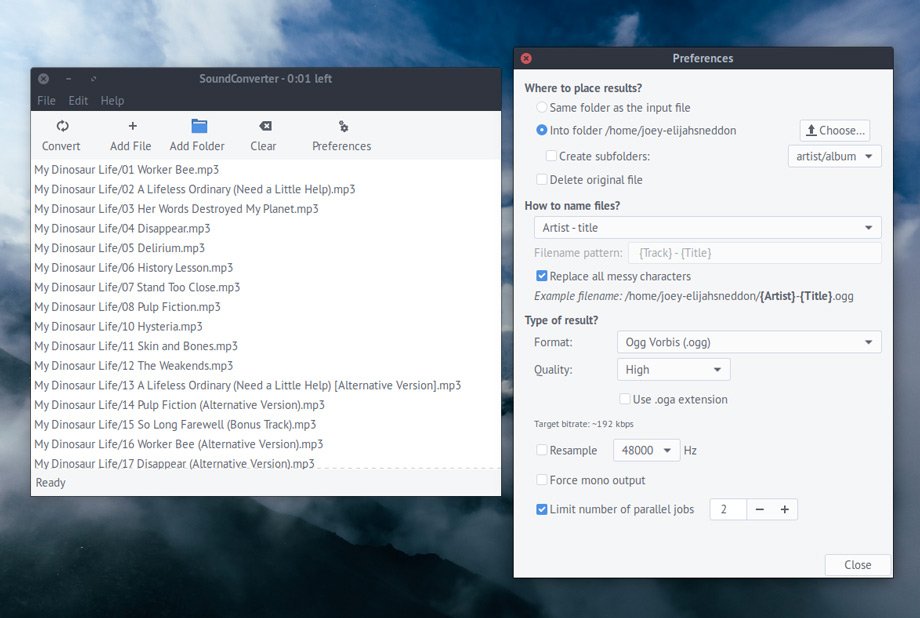Toggle Delete original file checkbox
This screenshot has width=920, height=618.
point(542,180)
